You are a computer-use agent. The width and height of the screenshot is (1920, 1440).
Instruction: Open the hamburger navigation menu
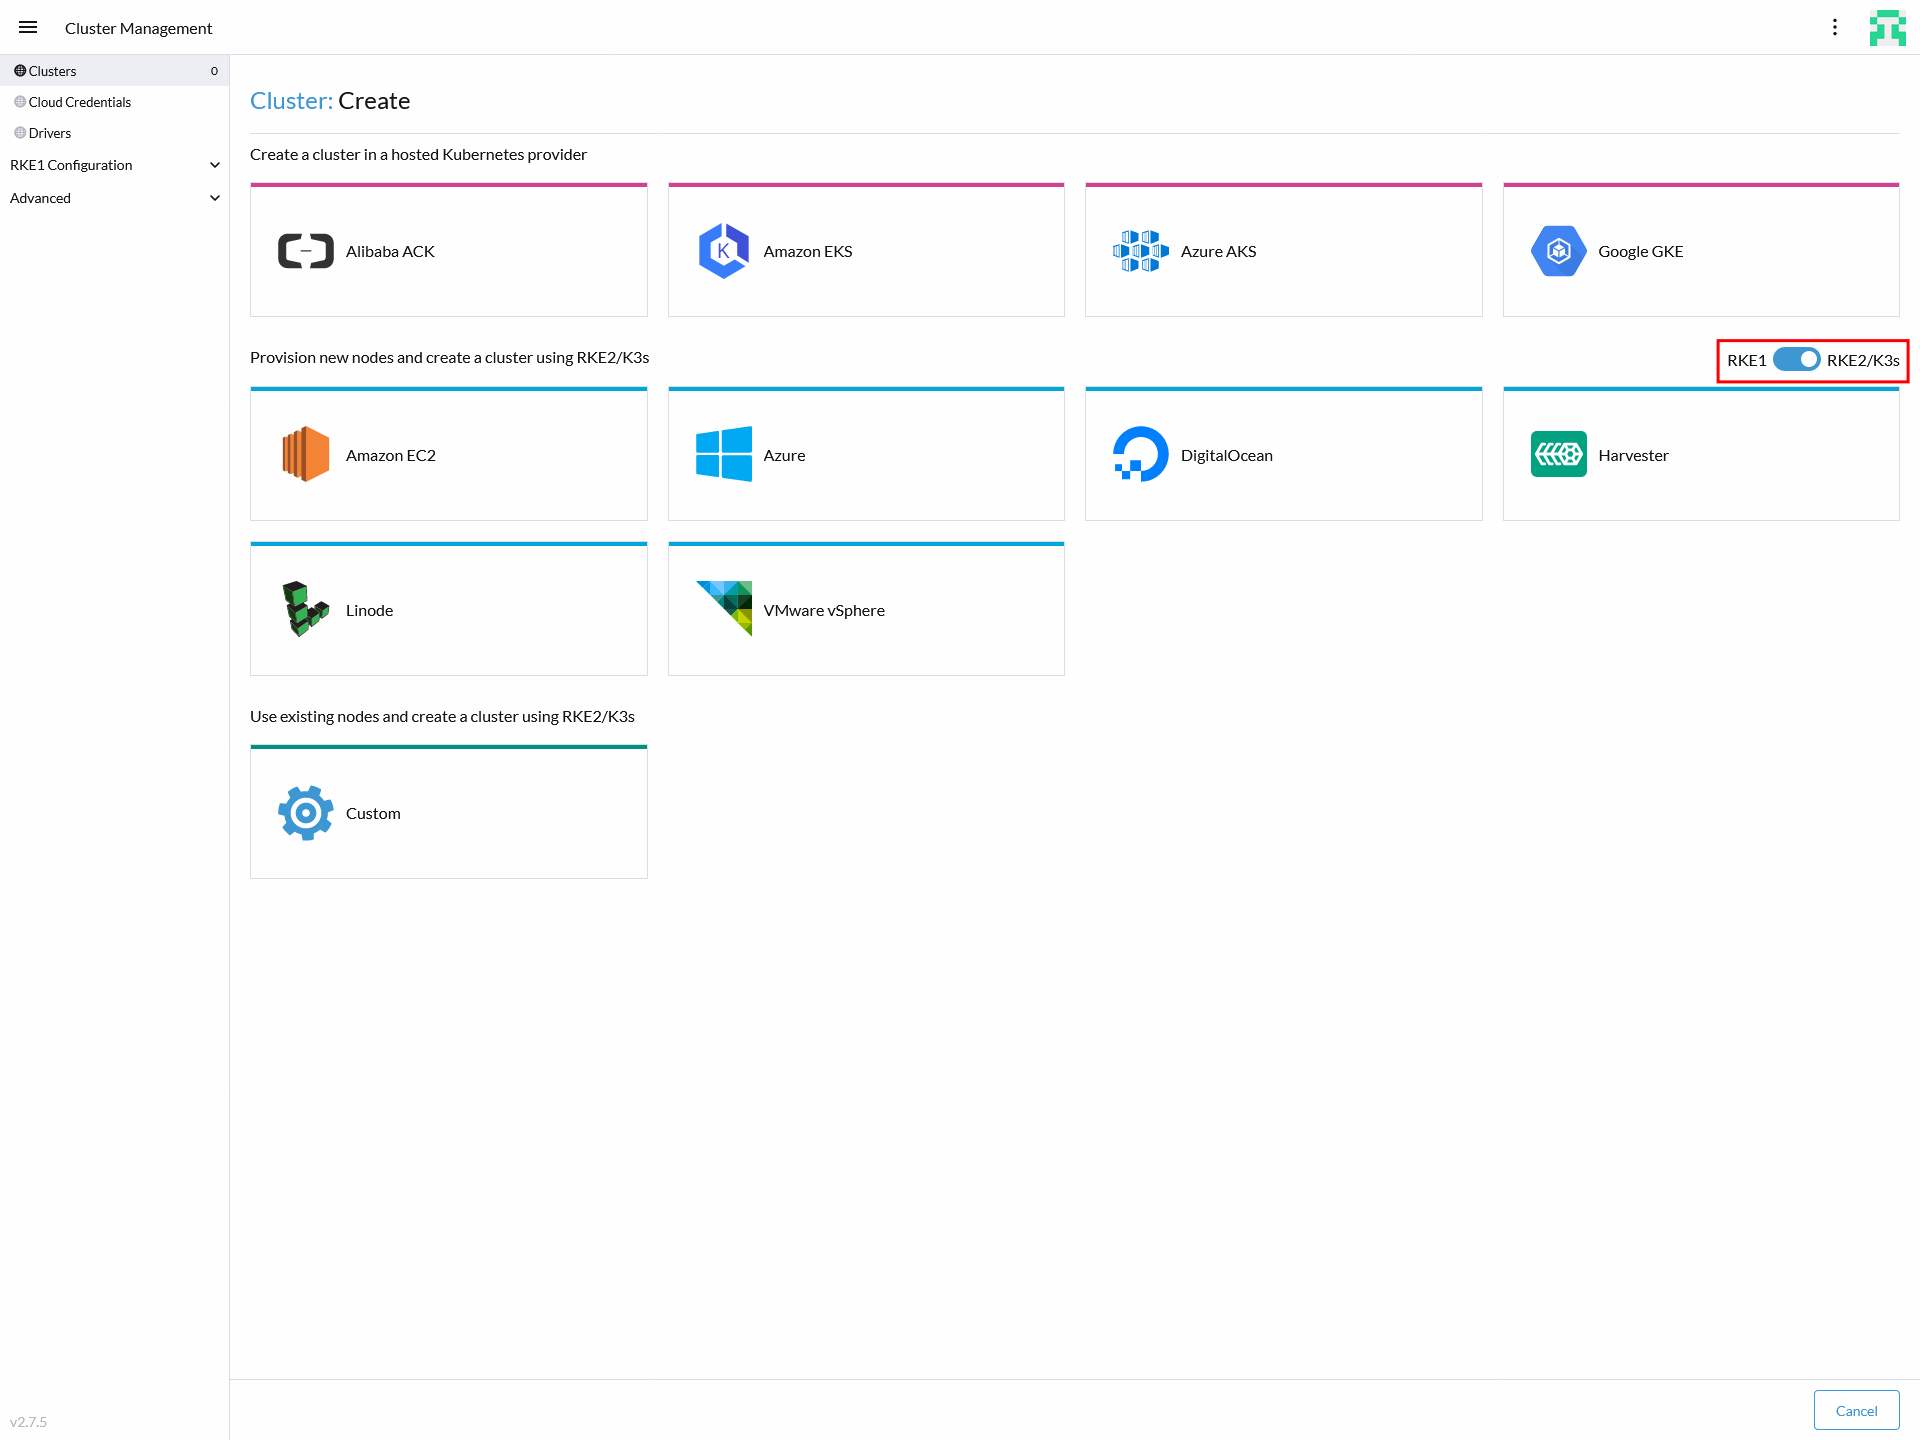coord(28,28)
